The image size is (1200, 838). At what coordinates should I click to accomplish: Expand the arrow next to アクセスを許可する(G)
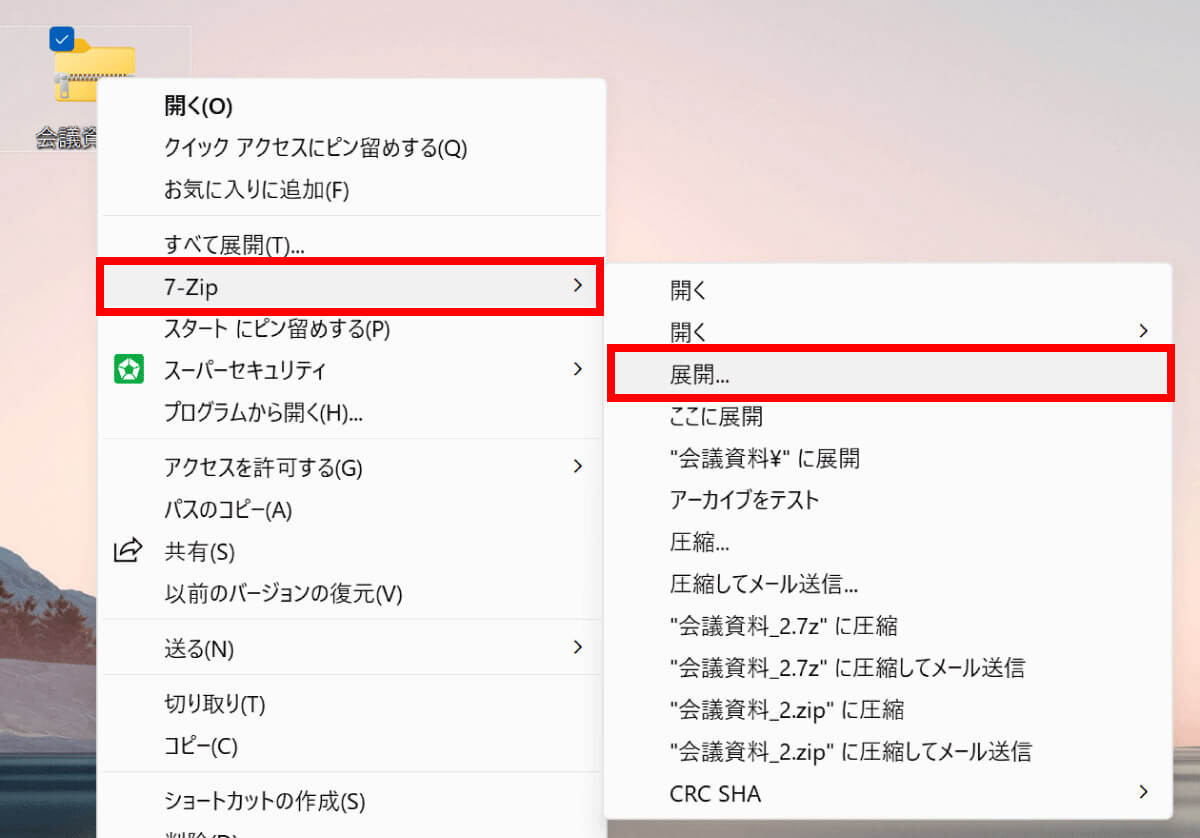576,466
